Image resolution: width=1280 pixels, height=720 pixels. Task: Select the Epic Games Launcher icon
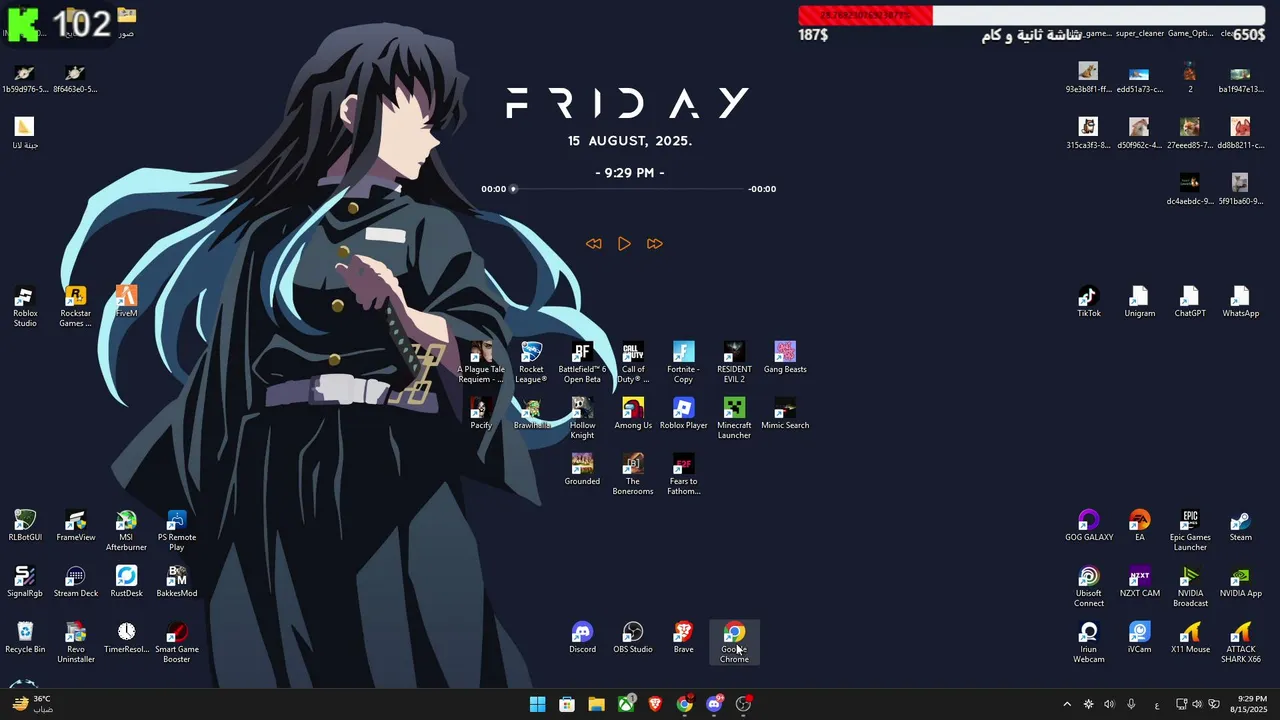[1190, 531]
